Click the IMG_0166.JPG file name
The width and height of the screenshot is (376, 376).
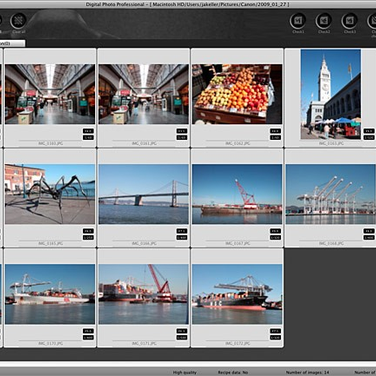[144, 244]
